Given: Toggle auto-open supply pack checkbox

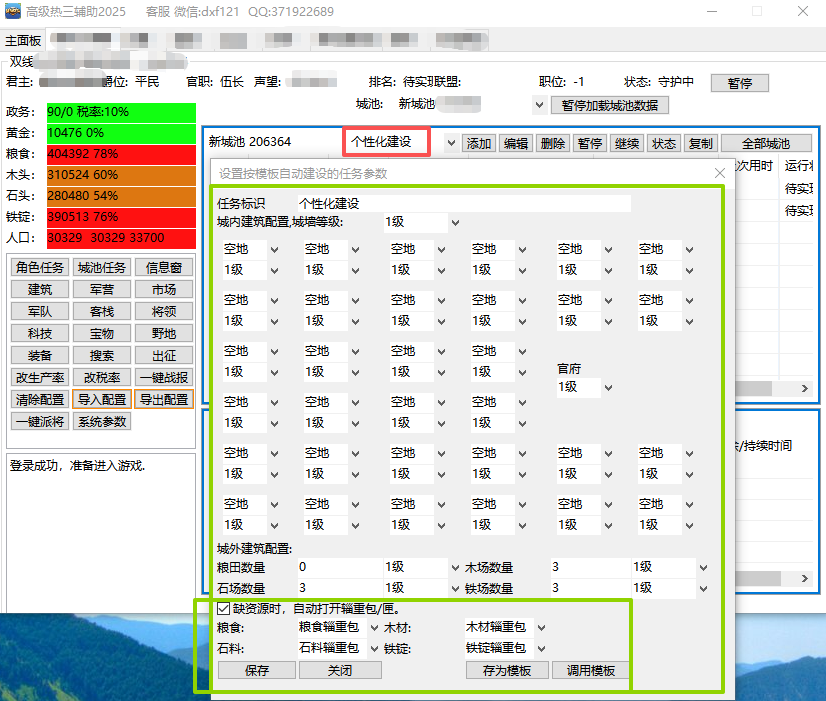Looking at the screenshot, I should pyautogui.click(x=223, y=608).
